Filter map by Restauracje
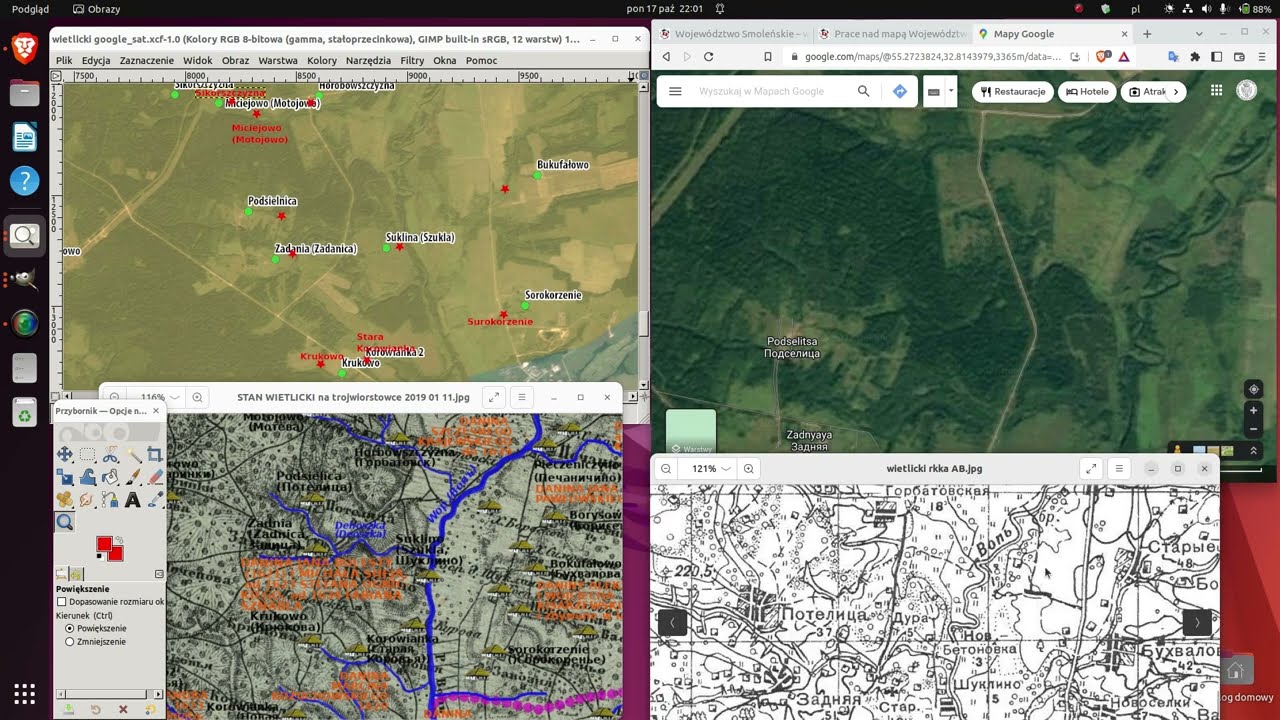 tap(1013, 91)
